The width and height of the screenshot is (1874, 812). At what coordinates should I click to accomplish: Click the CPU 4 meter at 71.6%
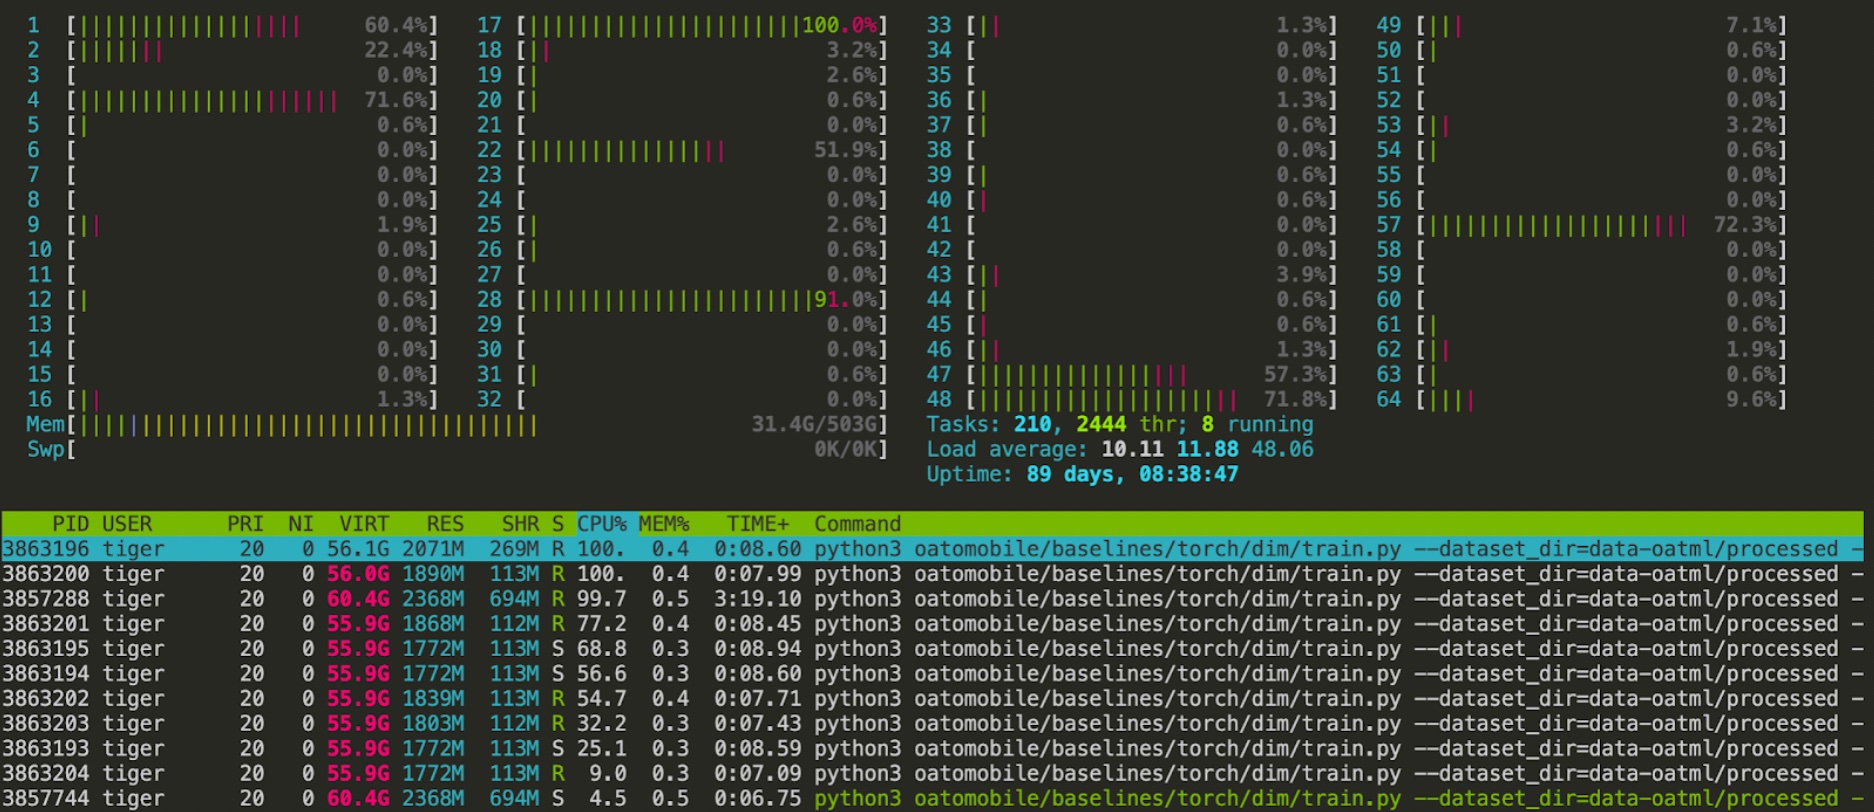click(232, 100)
